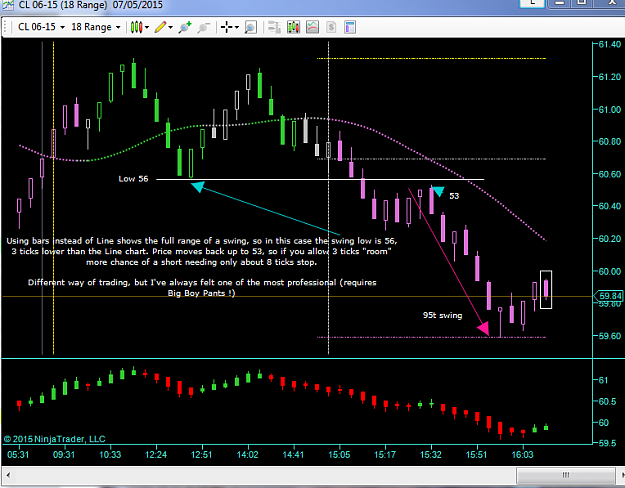Expand the cross hair dropdown arrow
625x488 pixels.
(237, 27)
